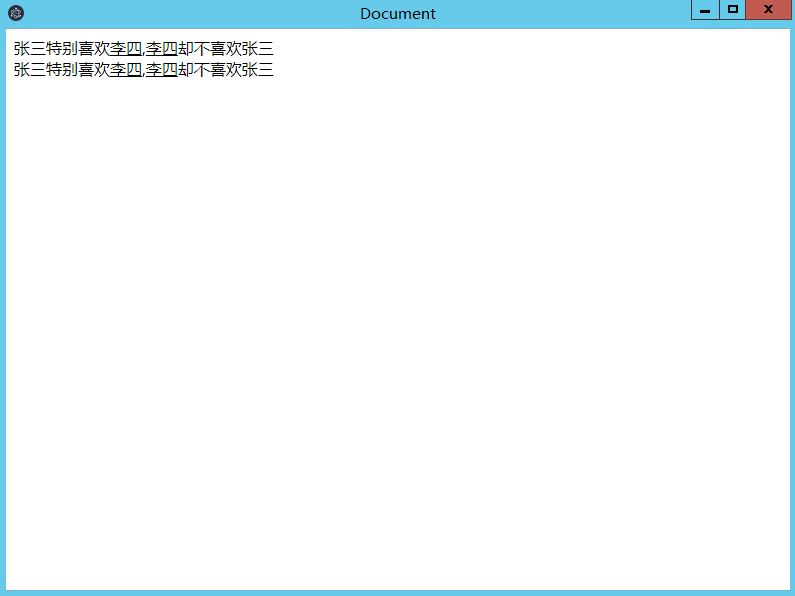Click the second line of Chinese text
Screen dimensions: 795x596
point(143,69)
